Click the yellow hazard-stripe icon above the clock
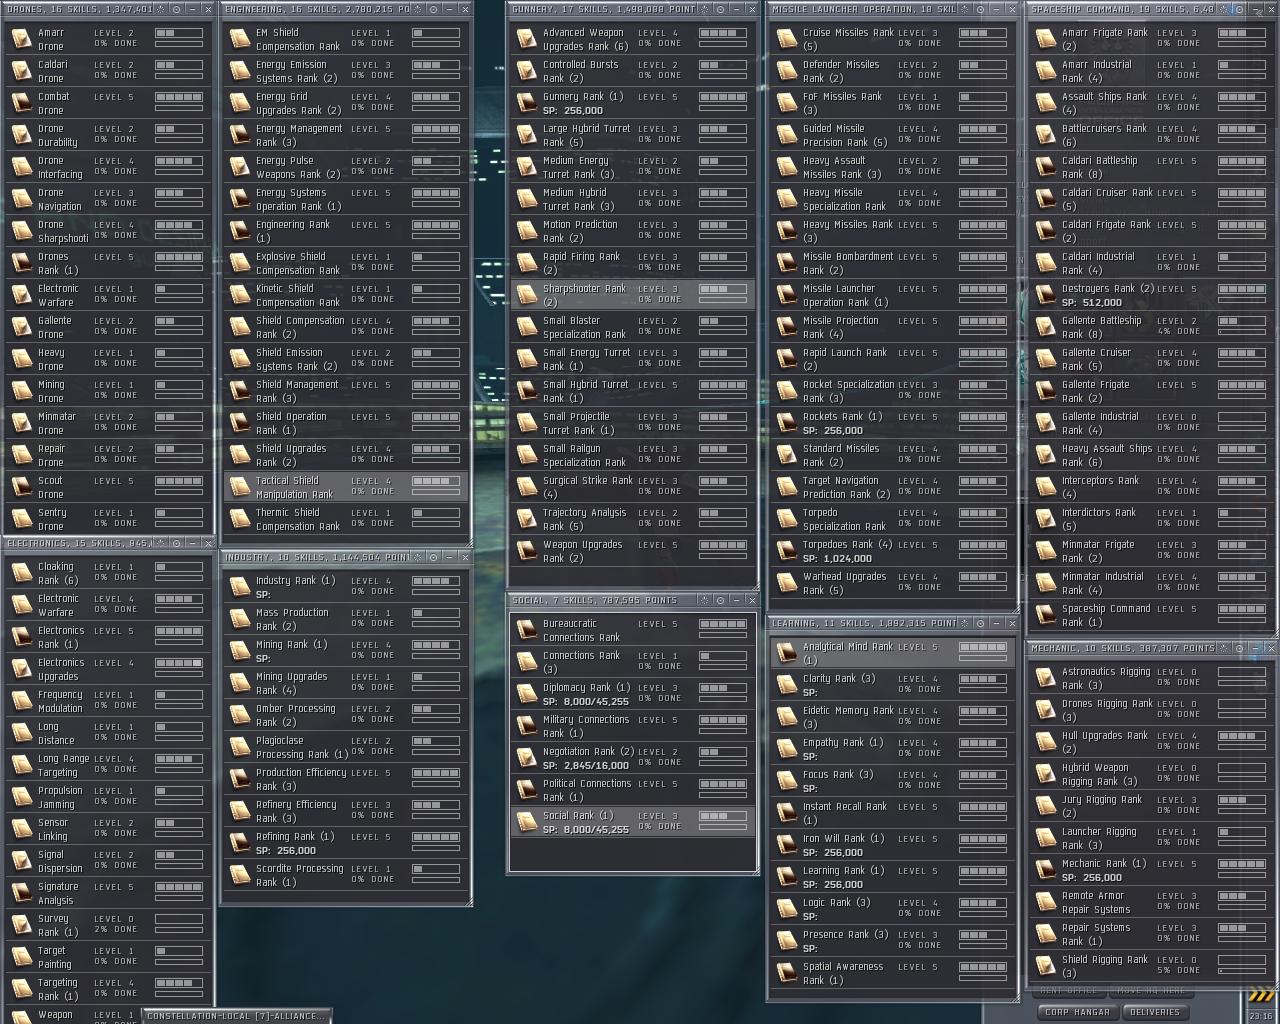Image resolution: width=1280 pixels, height=1024 pixels. point(1261,994)
